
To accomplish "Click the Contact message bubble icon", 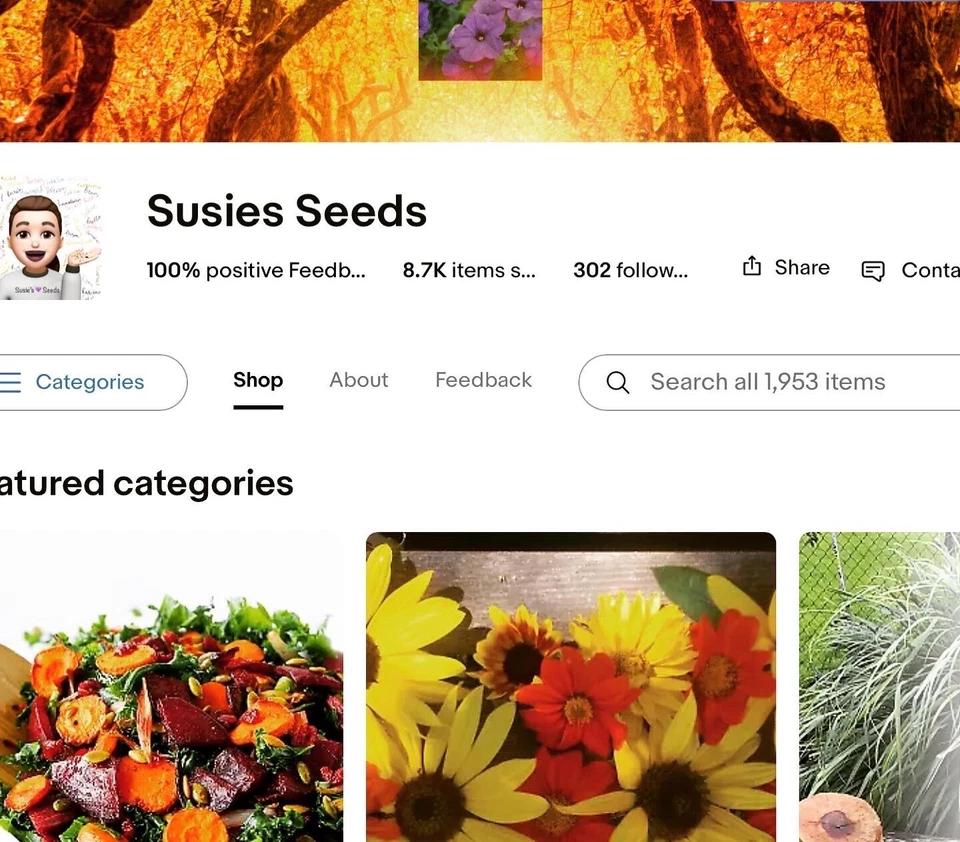I will (873, 270).
